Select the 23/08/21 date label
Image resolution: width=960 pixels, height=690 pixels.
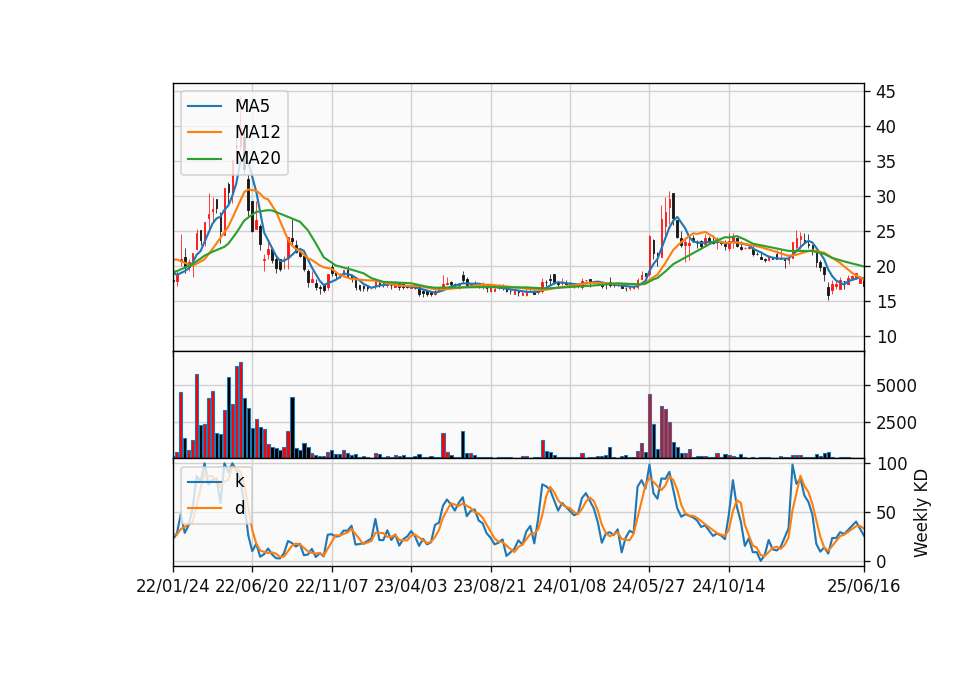[490, 586]
